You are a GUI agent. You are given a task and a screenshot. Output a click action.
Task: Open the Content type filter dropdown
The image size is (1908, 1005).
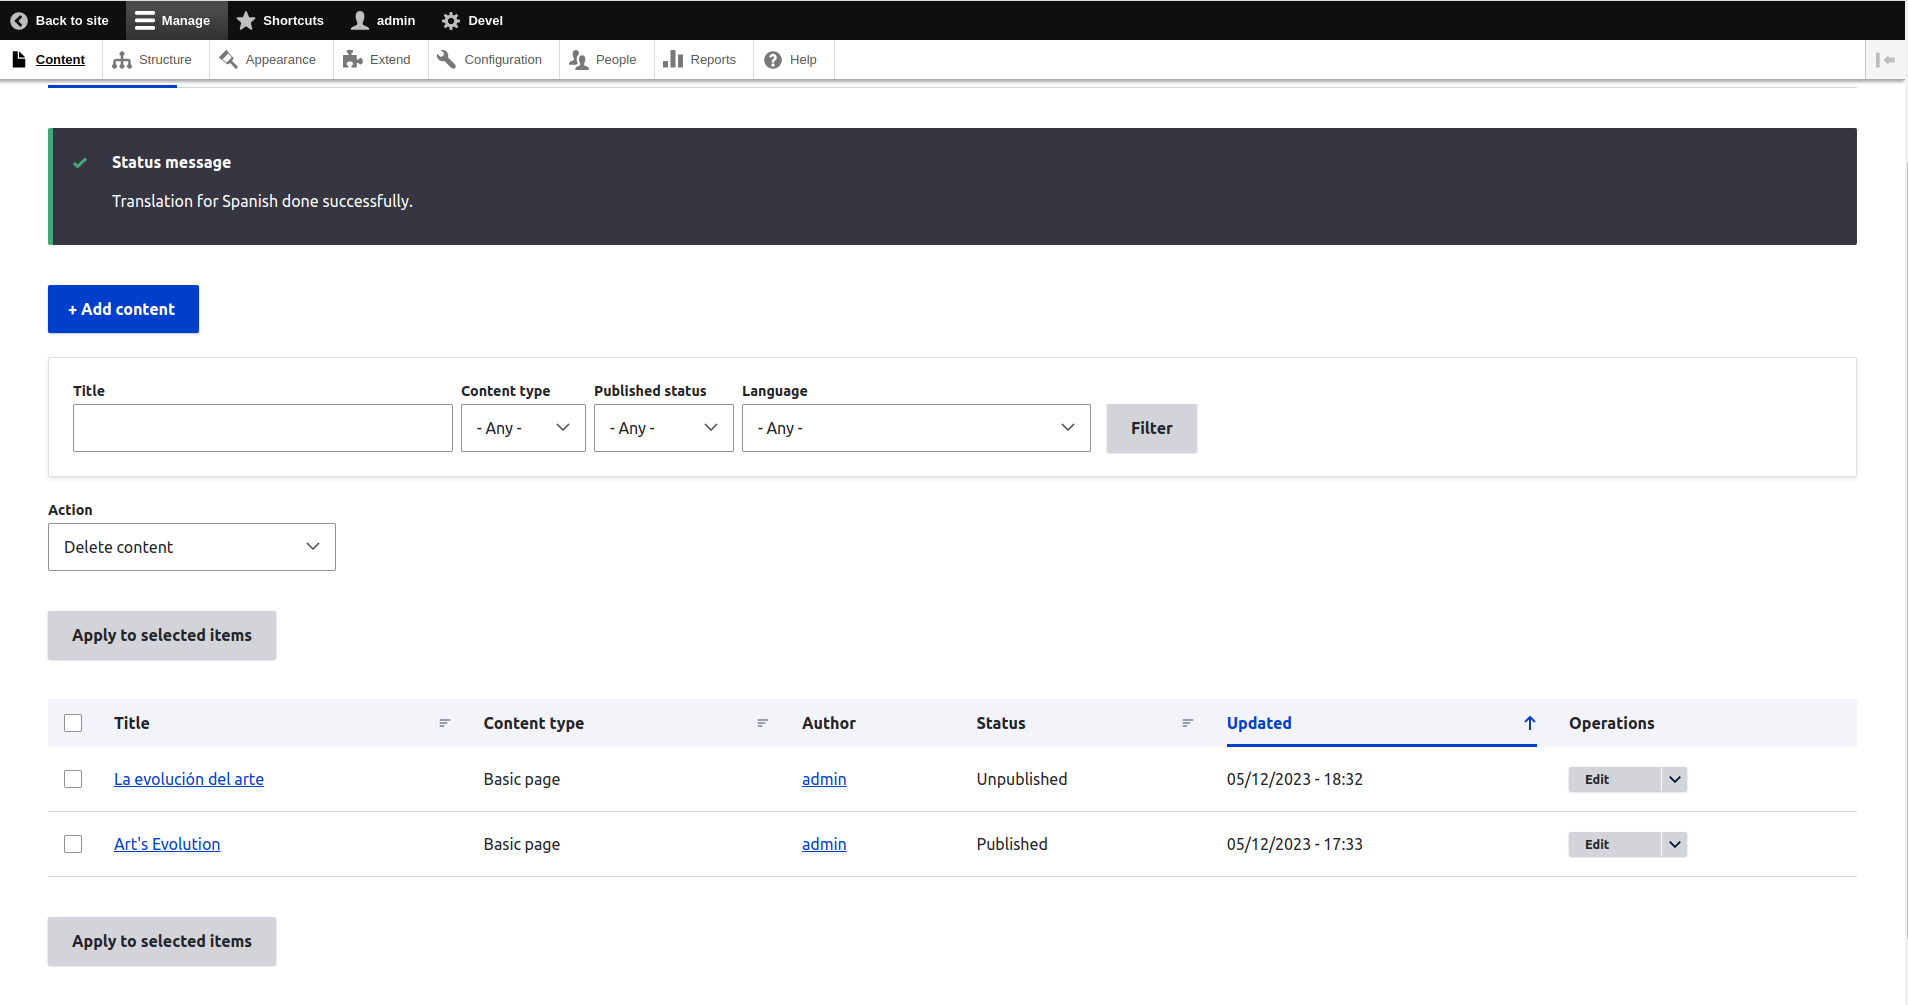click(523, 428)
